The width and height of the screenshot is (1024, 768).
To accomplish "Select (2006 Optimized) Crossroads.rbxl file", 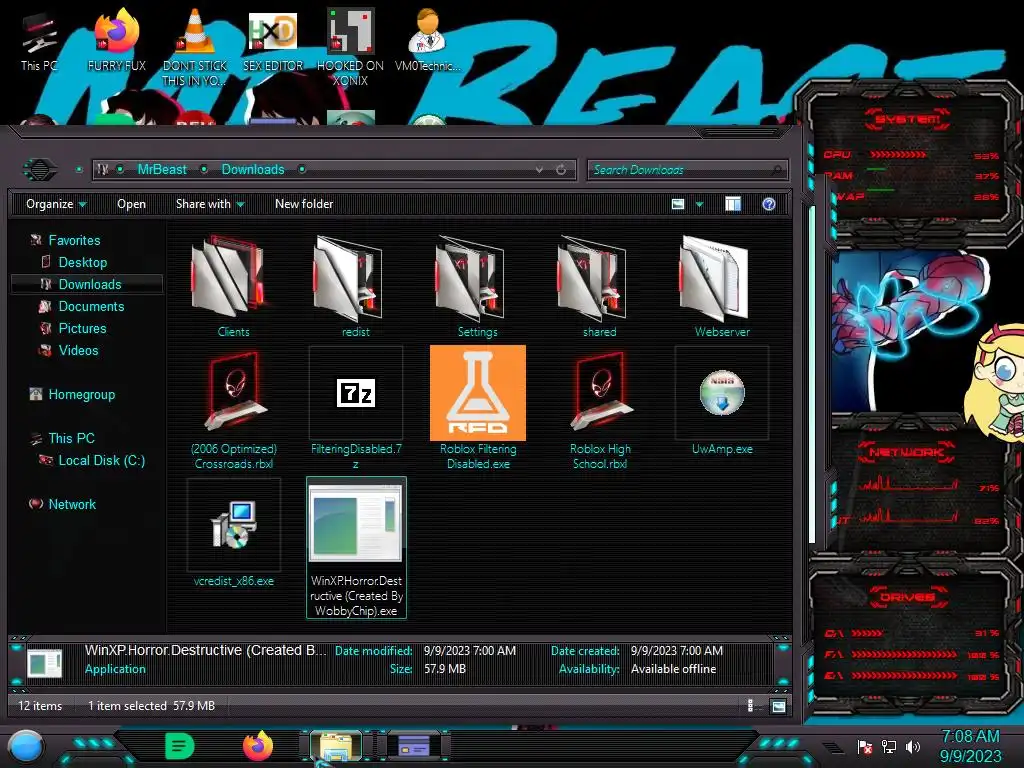I will click(x=233, y=408).
